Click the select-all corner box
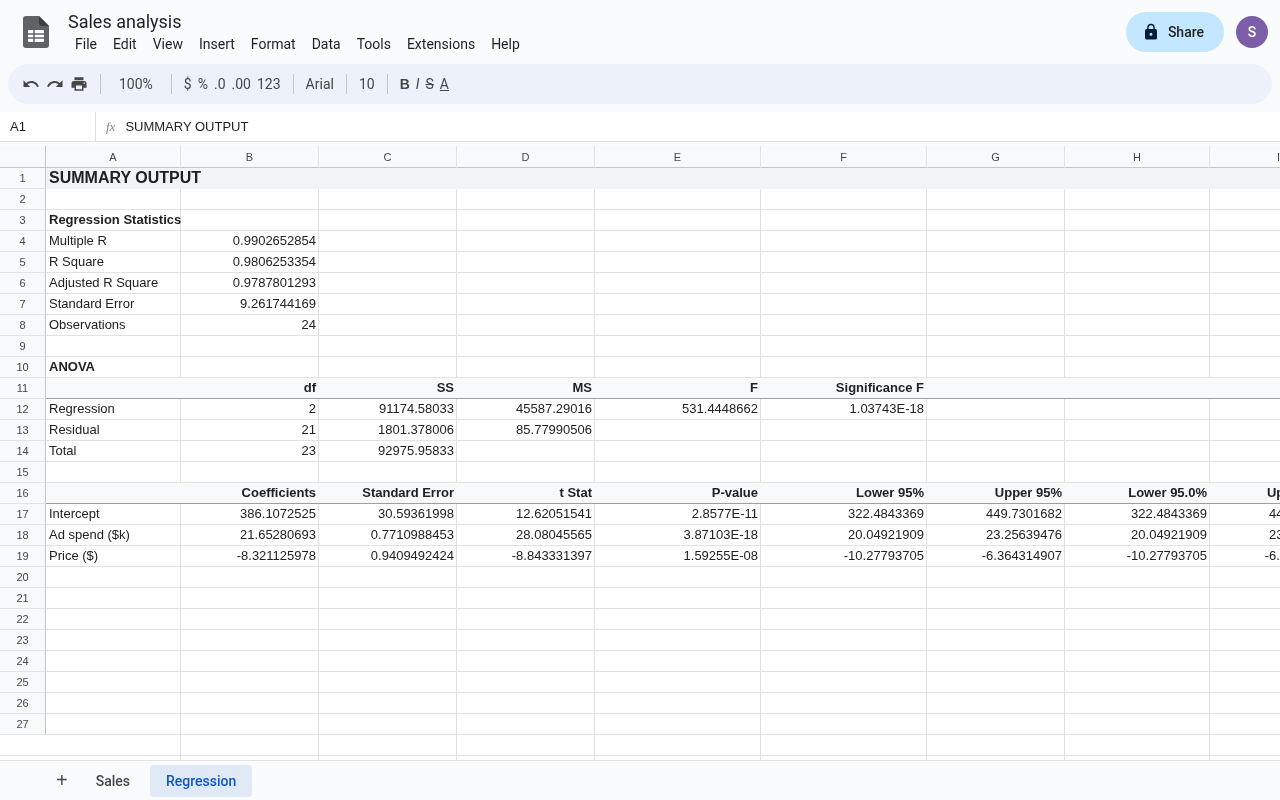Viewport: 1280px width, 800px height. tap(23, 157)
